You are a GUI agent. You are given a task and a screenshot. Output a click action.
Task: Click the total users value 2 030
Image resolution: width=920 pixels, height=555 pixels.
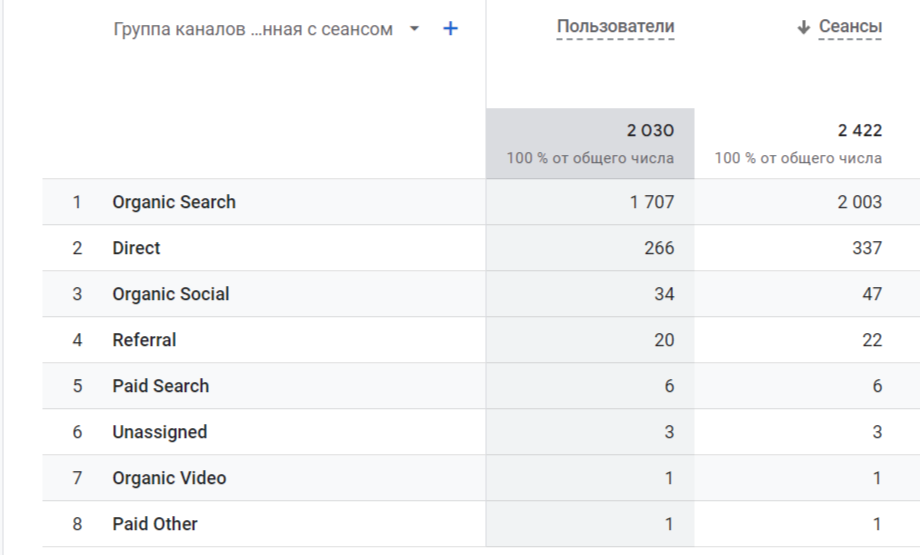(650, 131)
